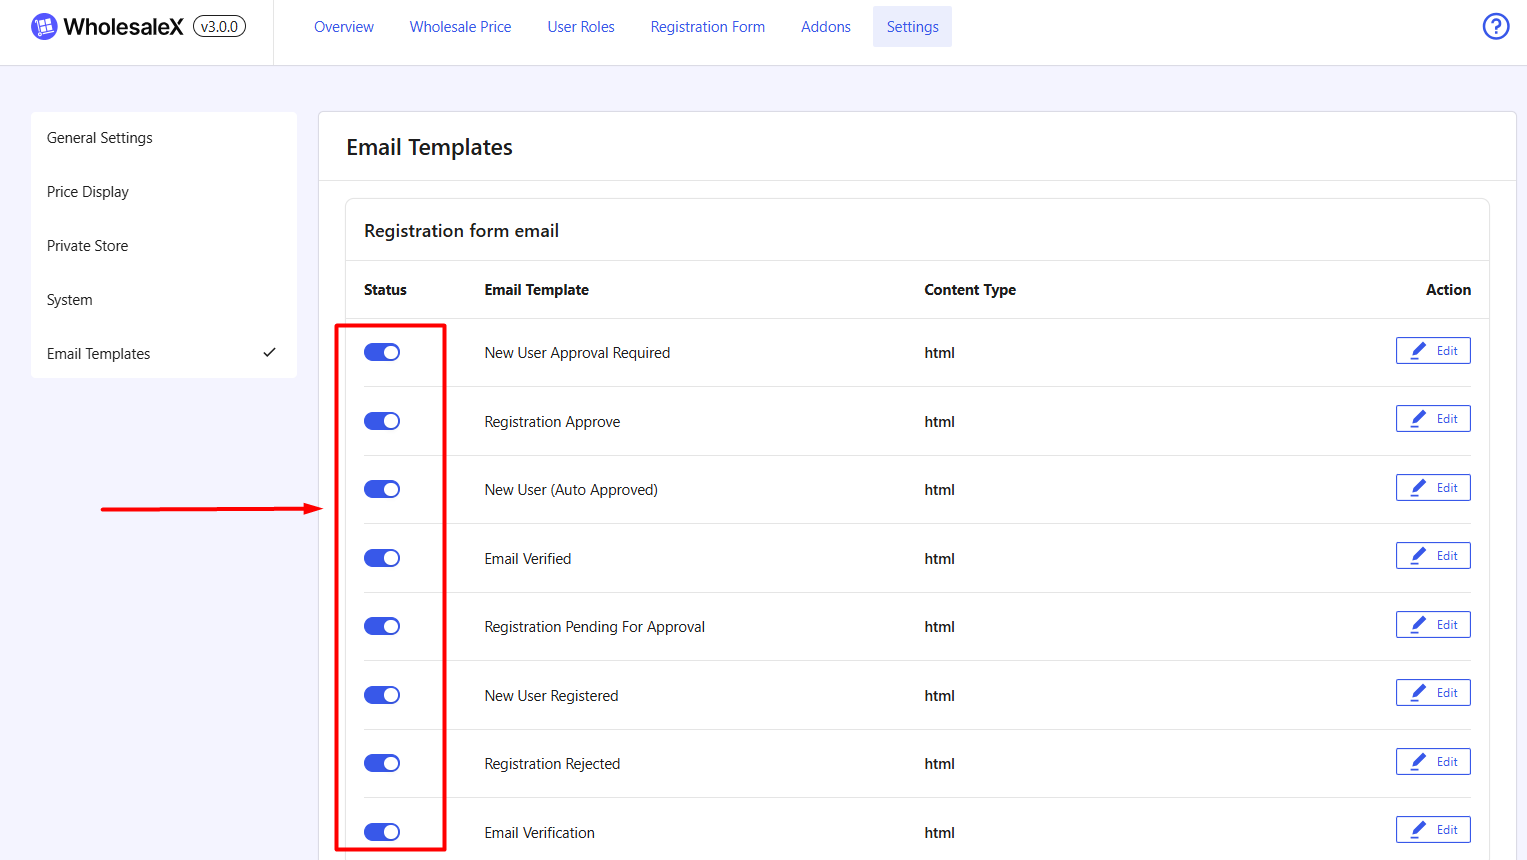Toggle New User (Auto Approved) status
Screen dimensions: 1527x860
[x=382, y=489]
